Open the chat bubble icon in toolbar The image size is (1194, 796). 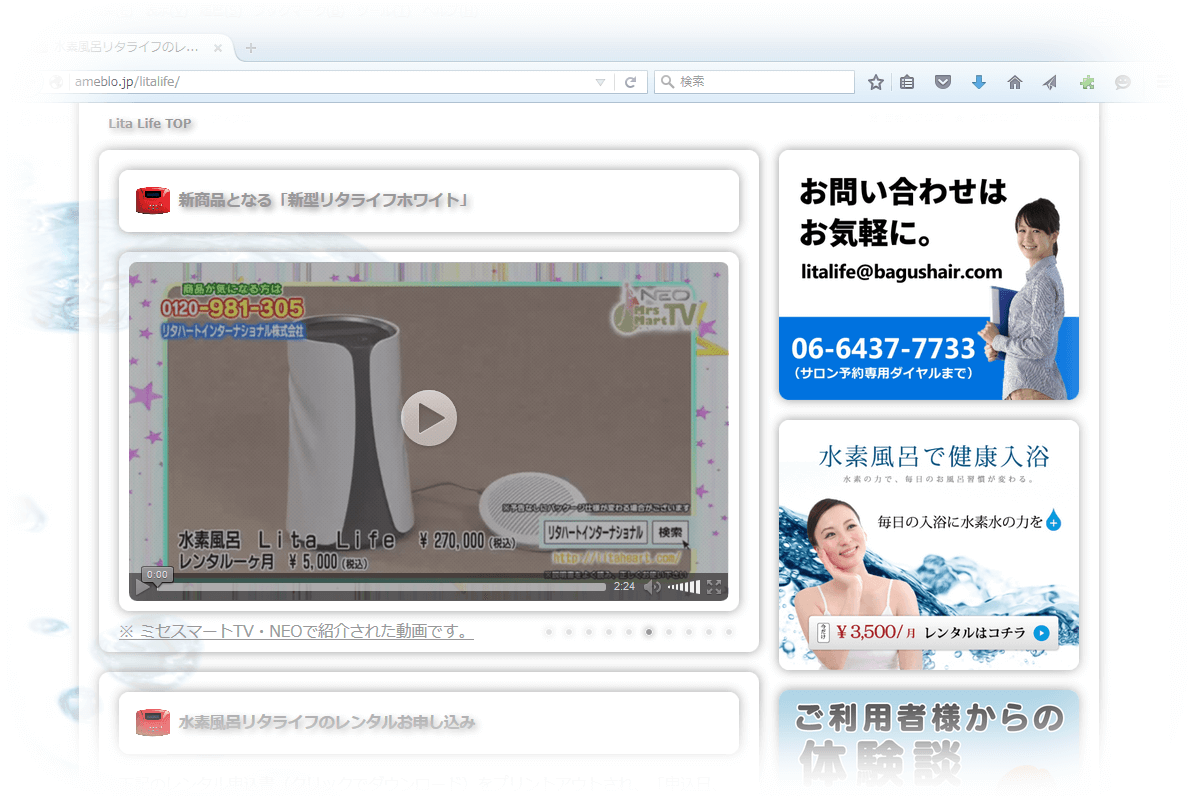coord(1122,82)
